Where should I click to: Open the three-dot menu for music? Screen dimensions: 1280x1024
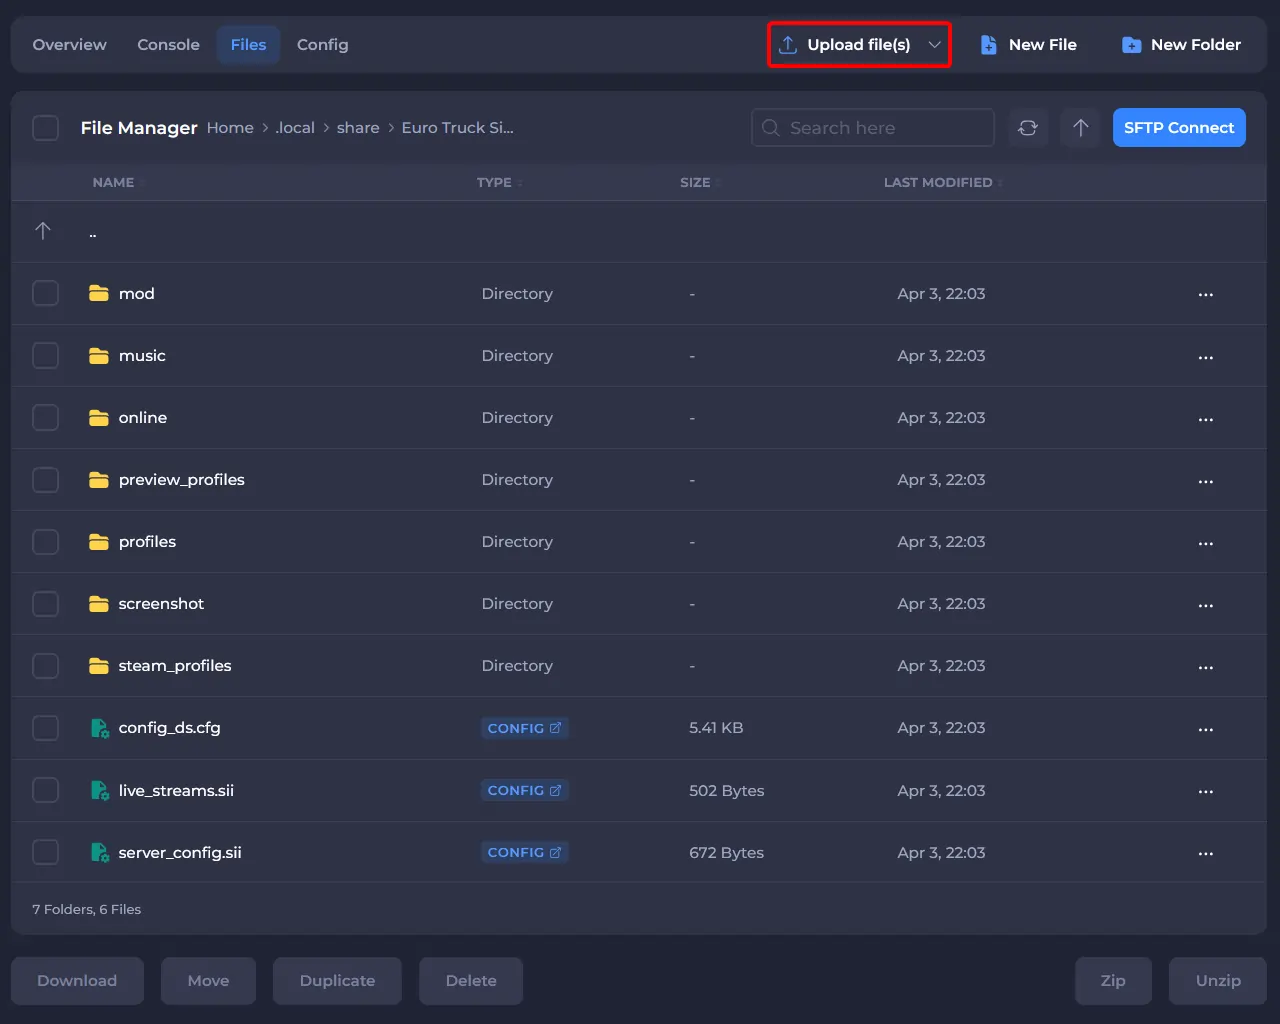(x=1206, y=357)
